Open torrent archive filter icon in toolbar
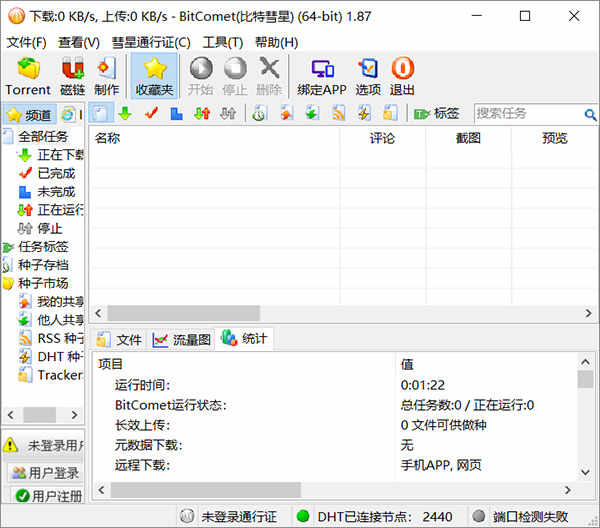 coord(259,114)
